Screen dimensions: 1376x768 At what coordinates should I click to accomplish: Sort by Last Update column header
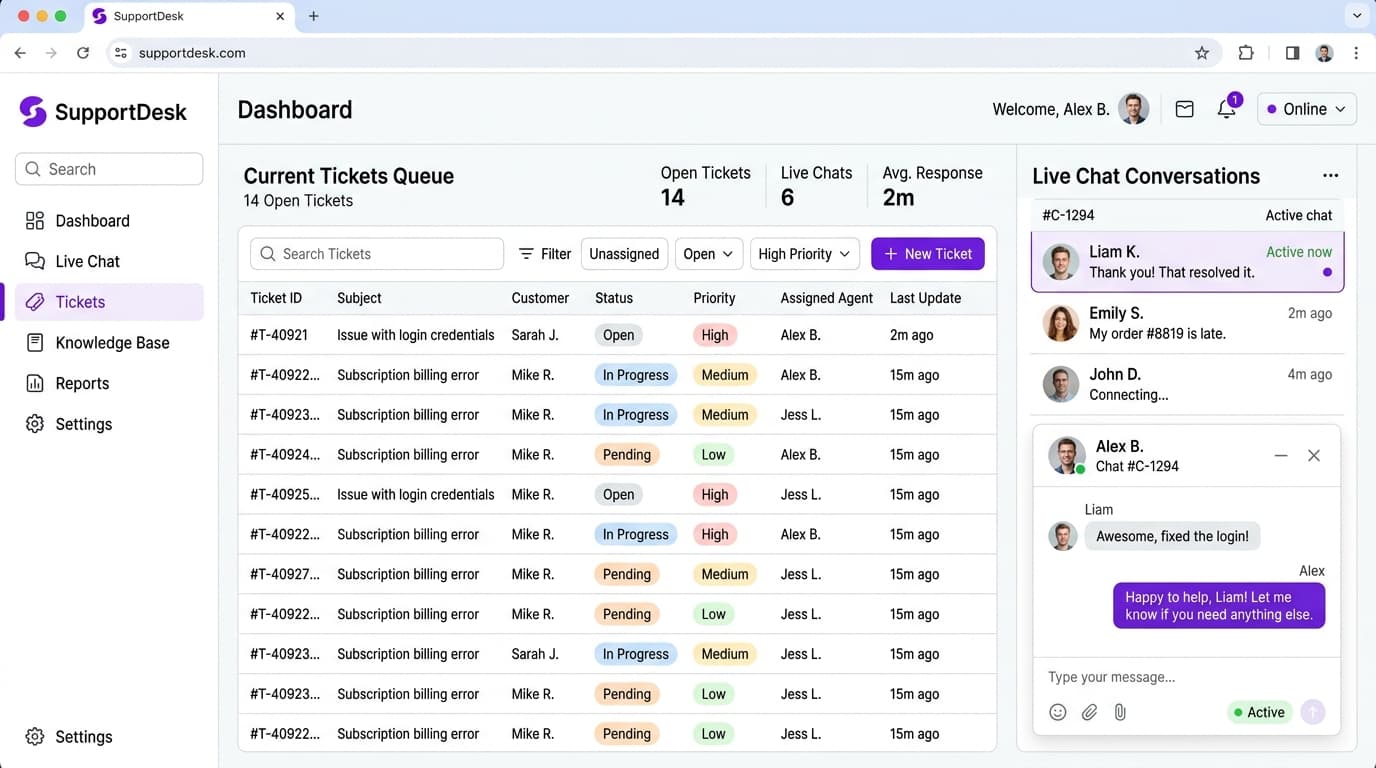[925, 298]
